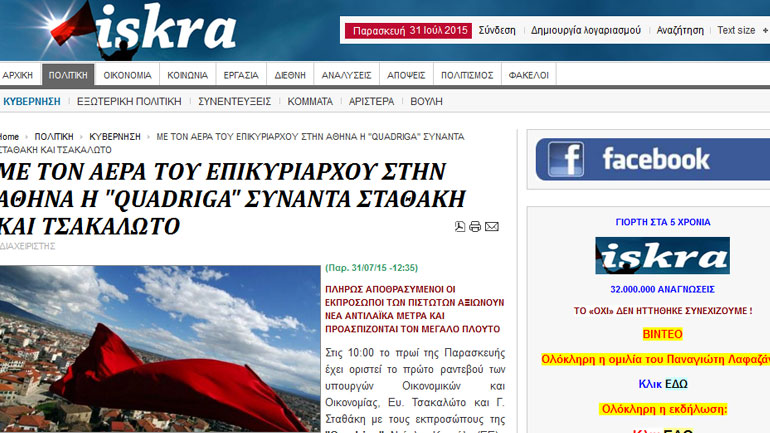Image resolution: width=770 pixels, height=433 pixels.
Task: Click Ολόκληρη η εκδήλωση text
Action: pos(664,409)
